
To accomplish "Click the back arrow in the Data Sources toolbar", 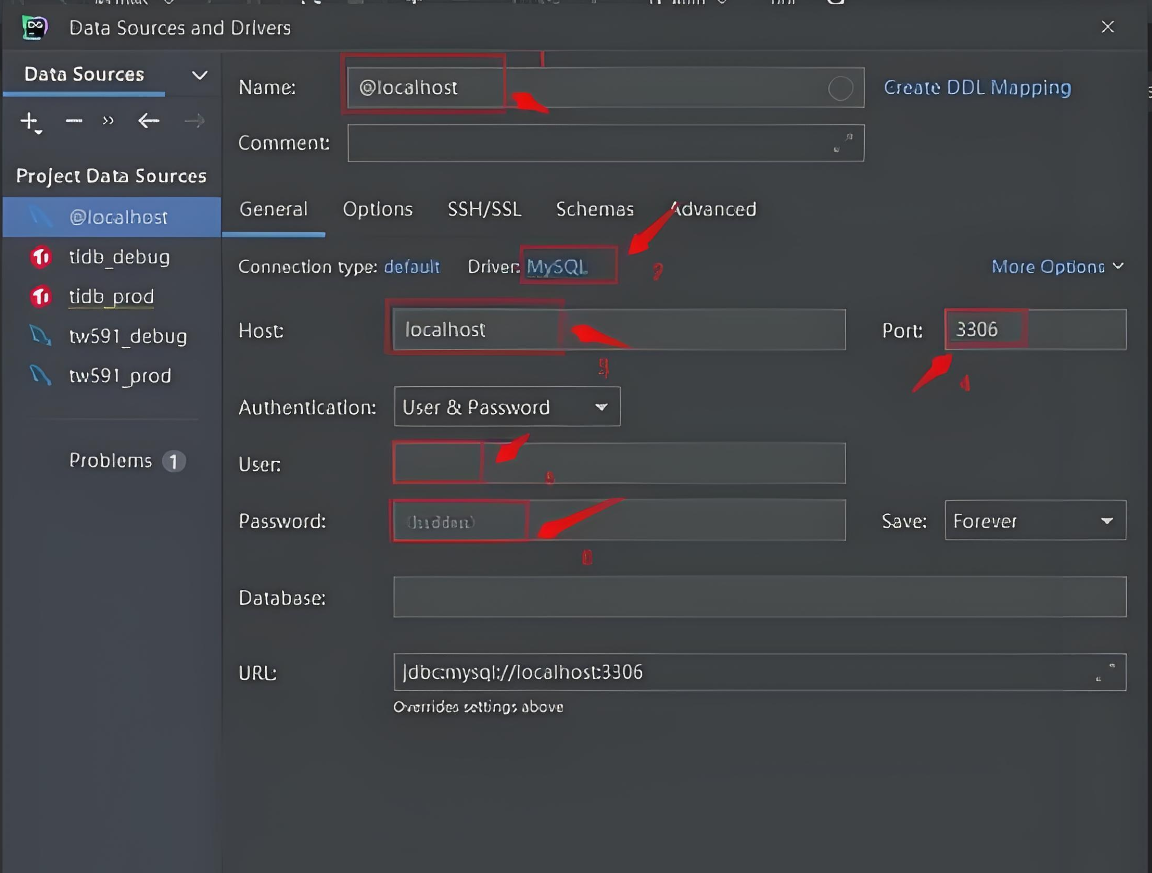I will click(x=148, y=120).
